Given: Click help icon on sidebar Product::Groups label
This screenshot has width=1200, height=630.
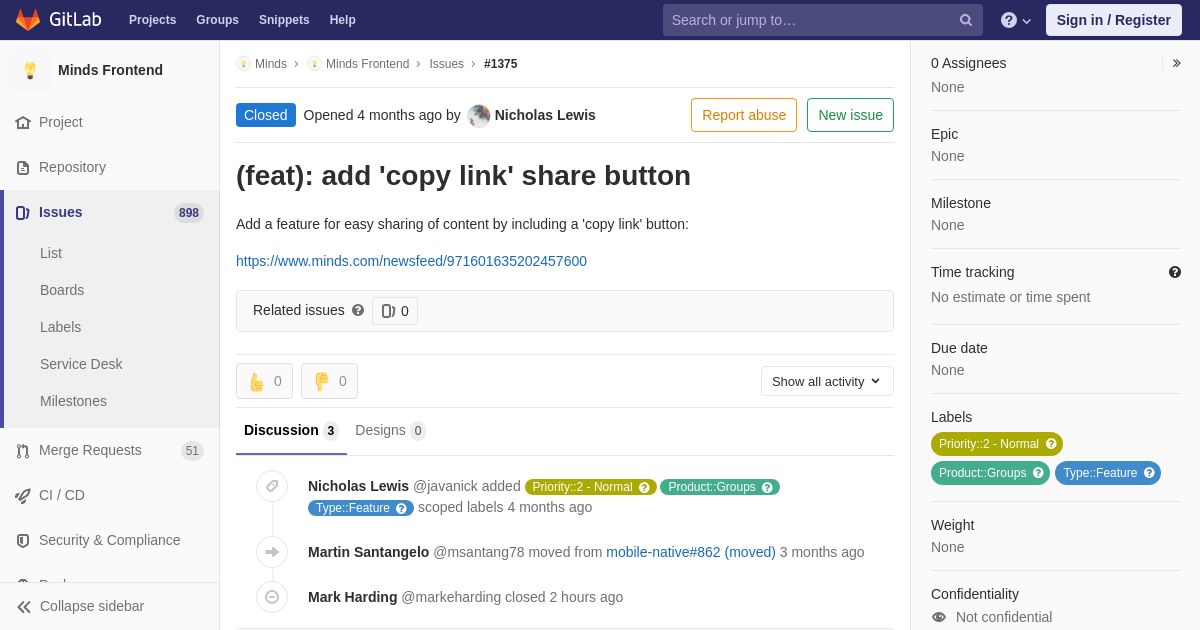Looking at the screenshot, I should point(1038,473).
